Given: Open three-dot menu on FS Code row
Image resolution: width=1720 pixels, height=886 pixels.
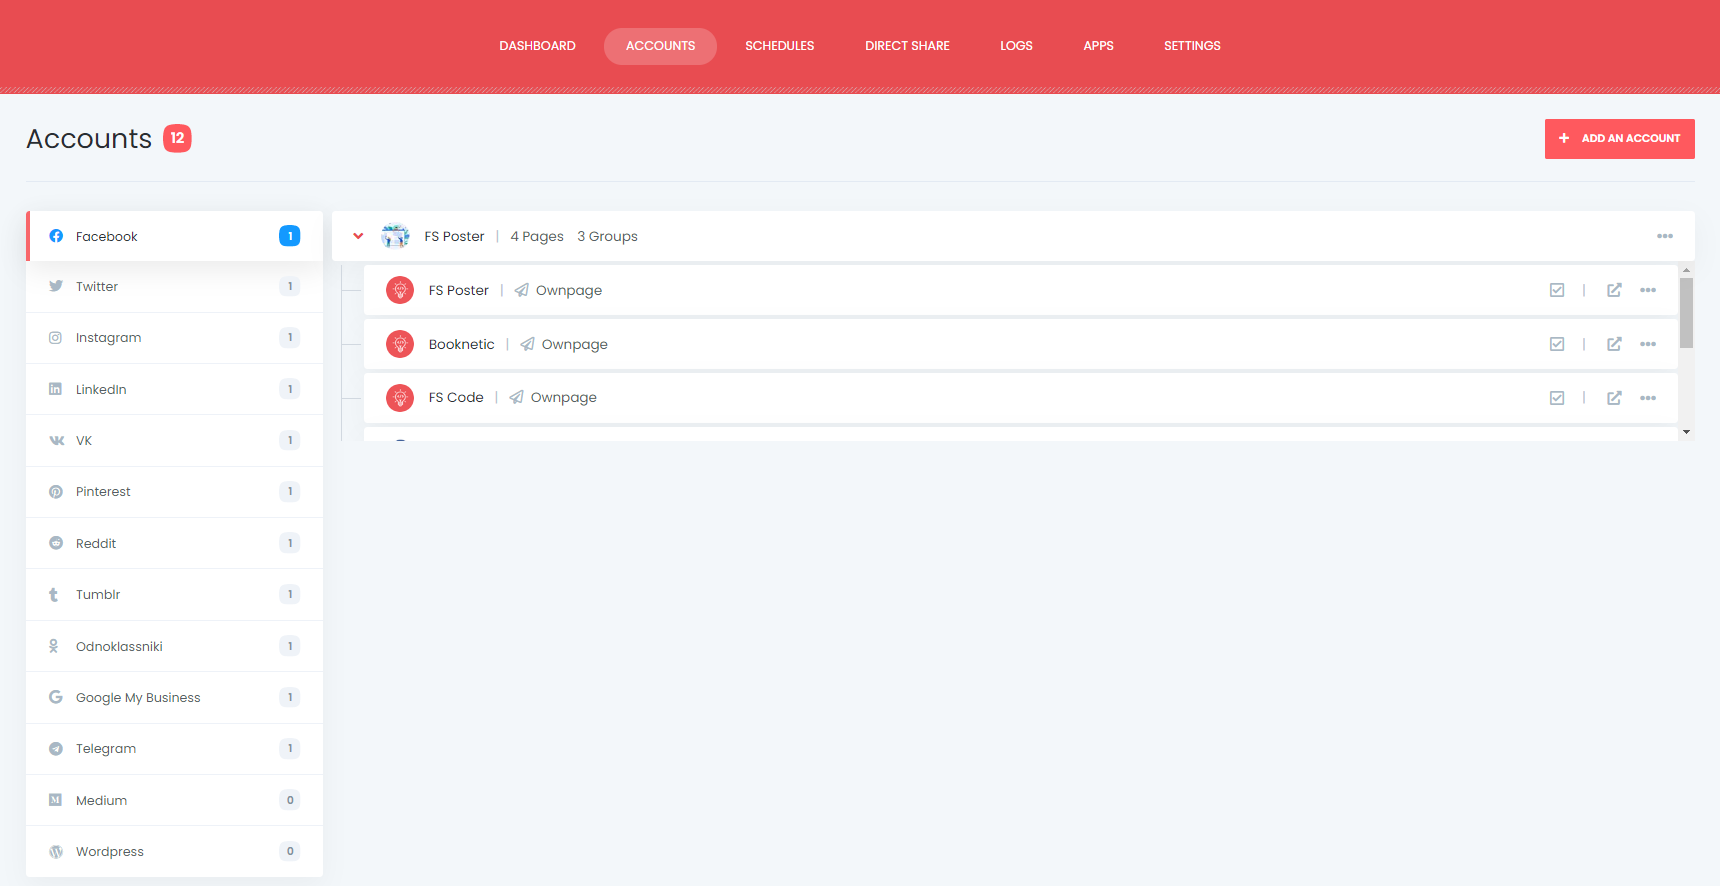Looking at the screenshot, I should 1648,398.
